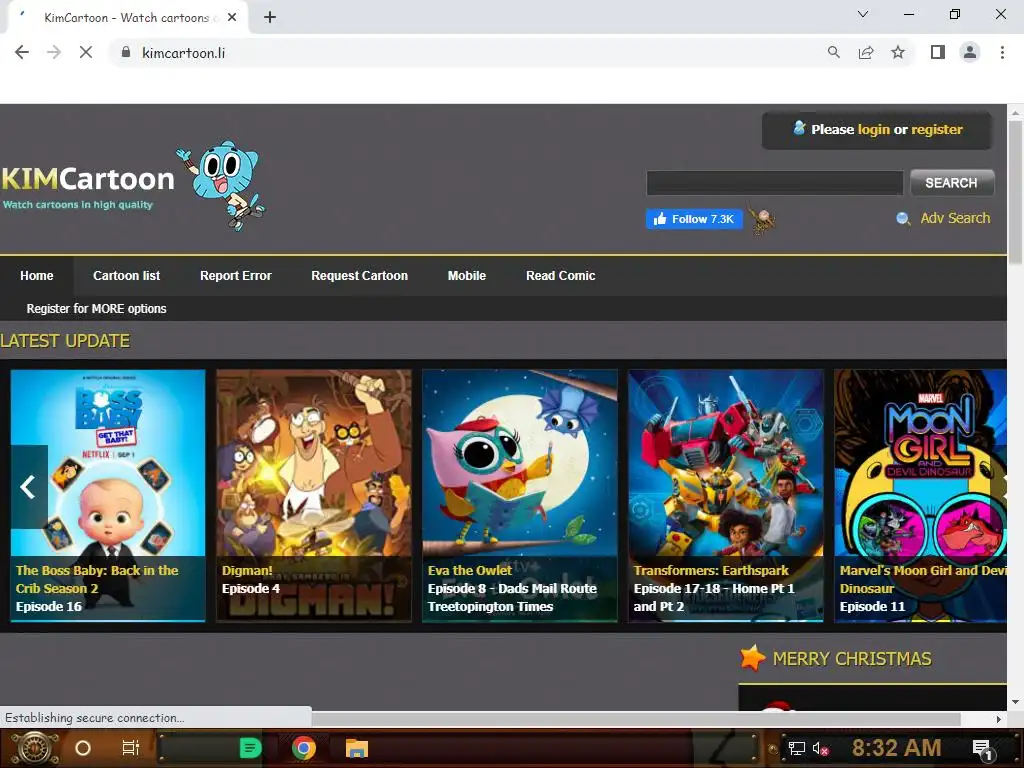Viewport: 1024px width, 768px height.
Task: Expand the tab search chevron
Action: tap(863, 14)
